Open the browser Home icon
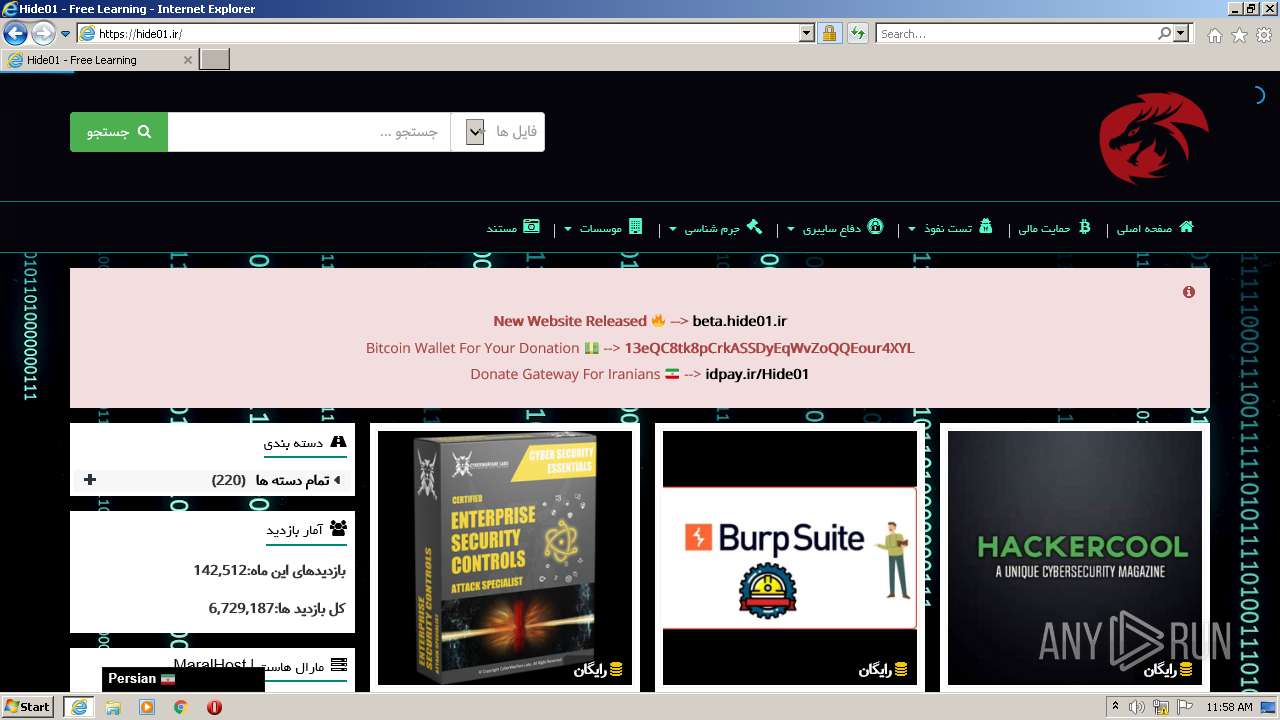The height and width of the screenshot is (720, 1280). coord(1214,35)
